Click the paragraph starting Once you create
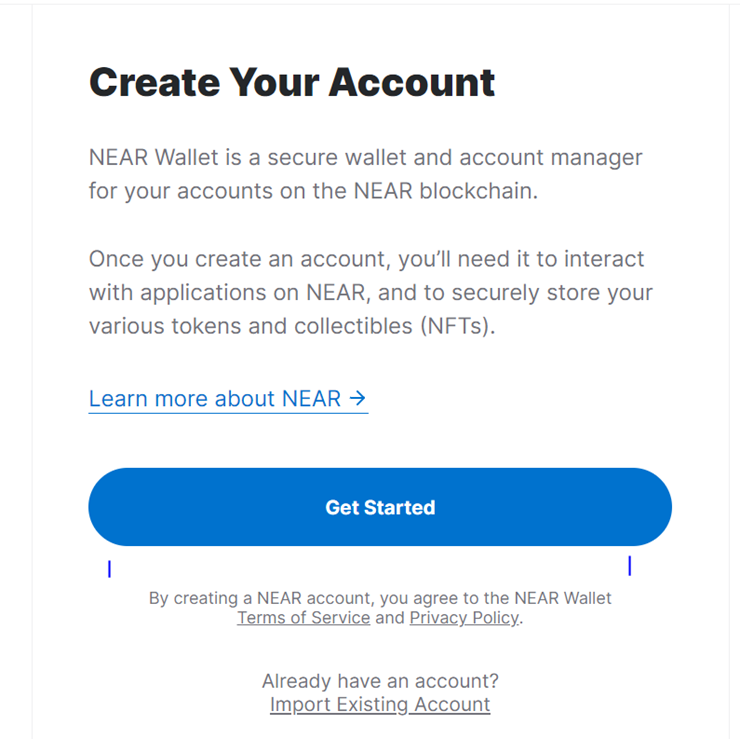 371,293
